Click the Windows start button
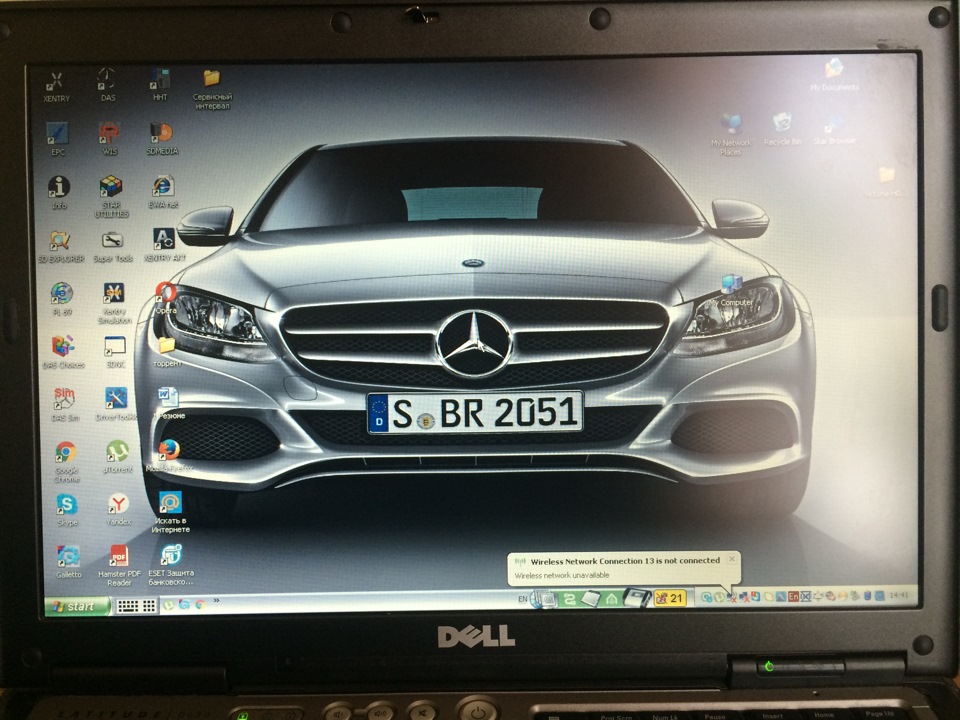The width and height of the screenshot is (960, 720). click(77, 606)
